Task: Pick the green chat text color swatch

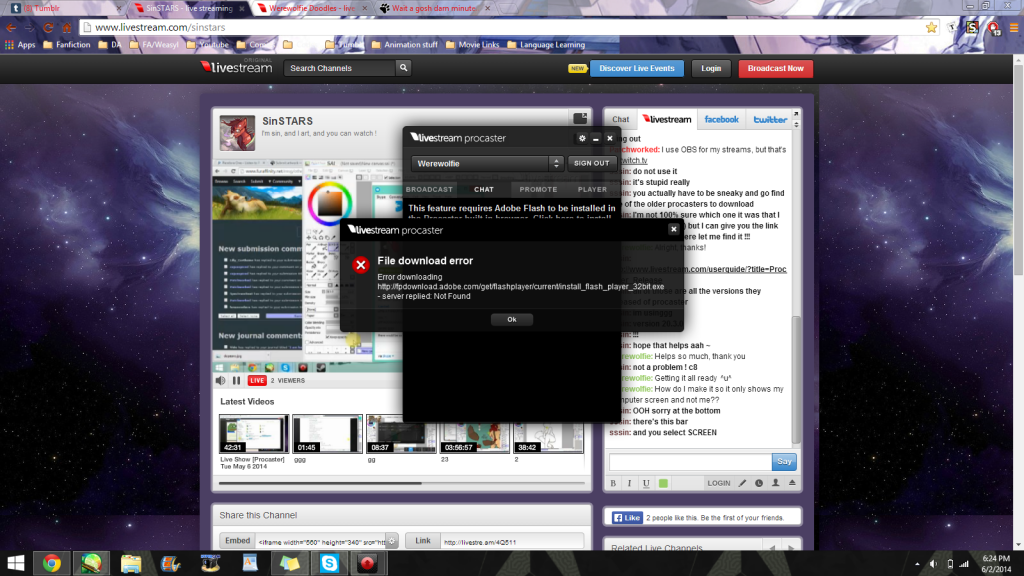Action: click(663, 483)
